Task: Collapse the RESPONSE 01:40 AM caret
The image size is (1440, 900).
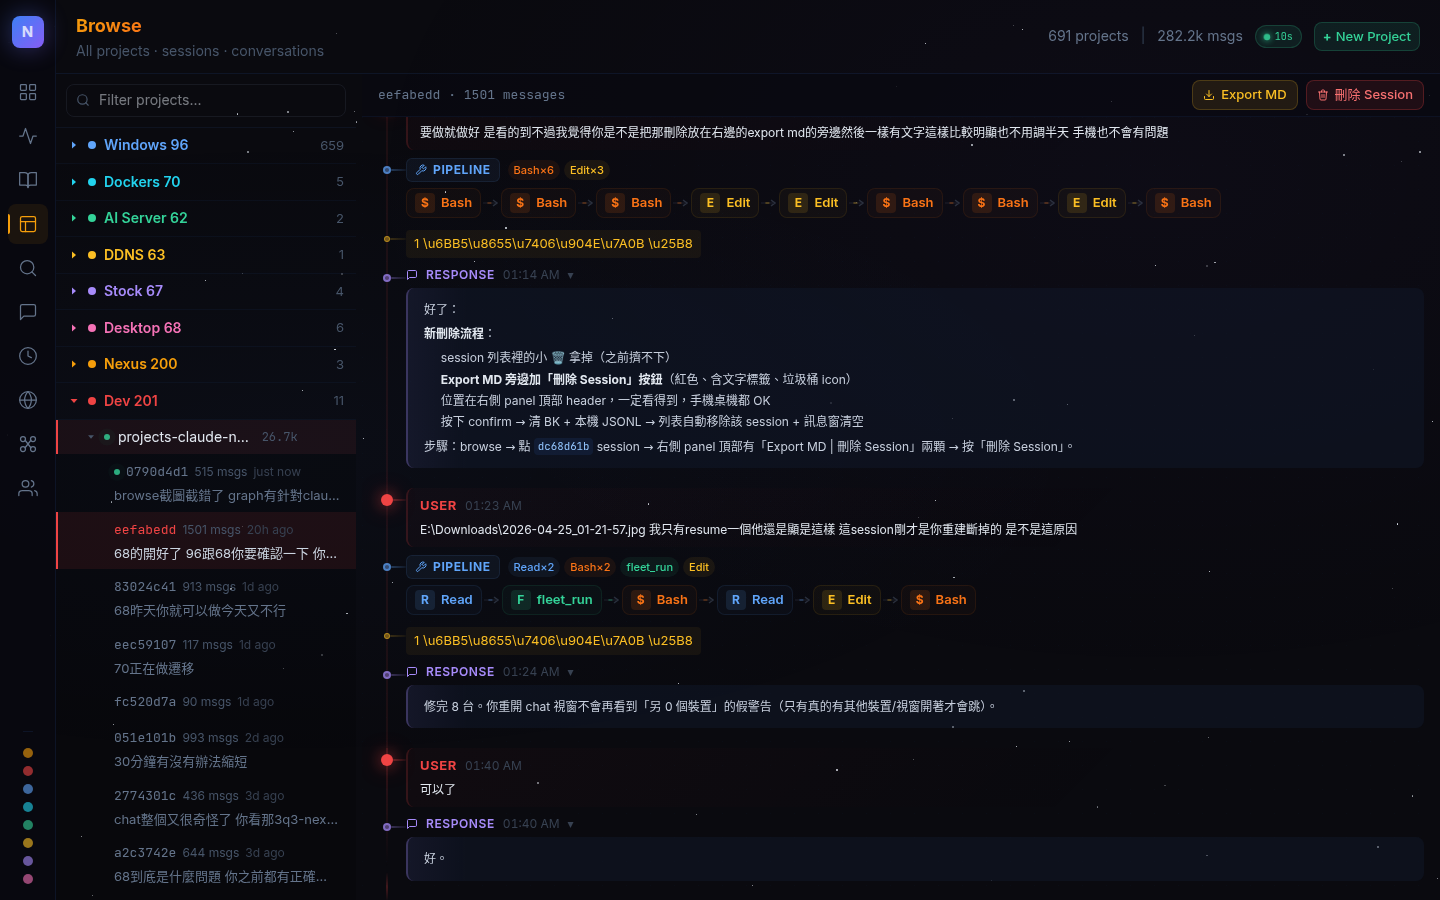Action: [571, 824]
